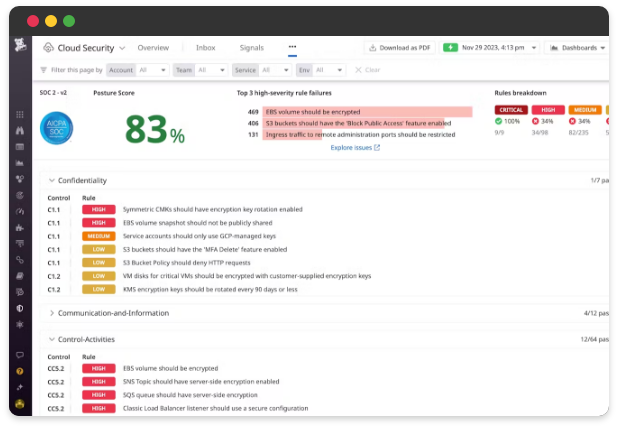The image size is (618, 428).
Task: Click Download as PDF button
Action: click(x=398, y=47)
